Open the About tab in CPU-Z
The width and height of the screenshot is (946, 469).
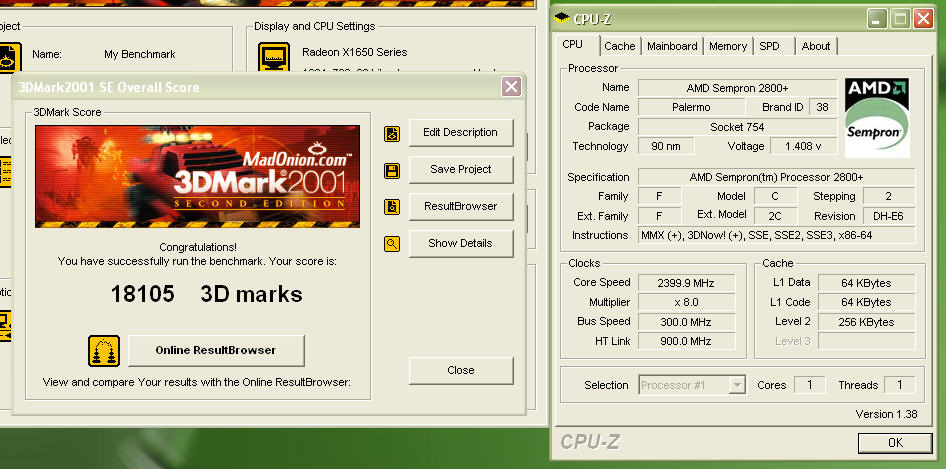pos(816,46)
